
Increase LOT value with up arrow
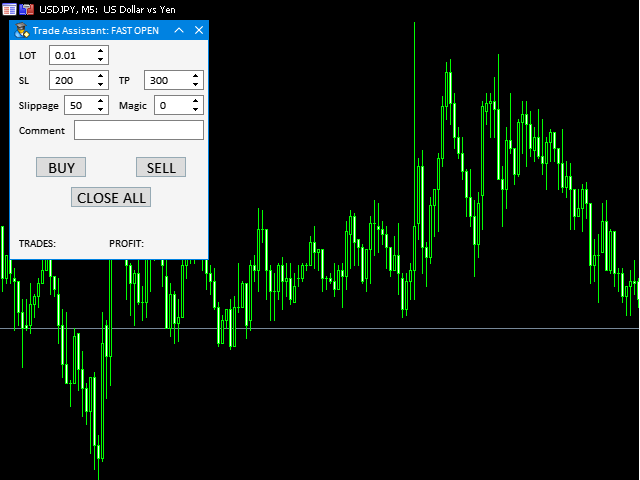click(x=100, y=51)
